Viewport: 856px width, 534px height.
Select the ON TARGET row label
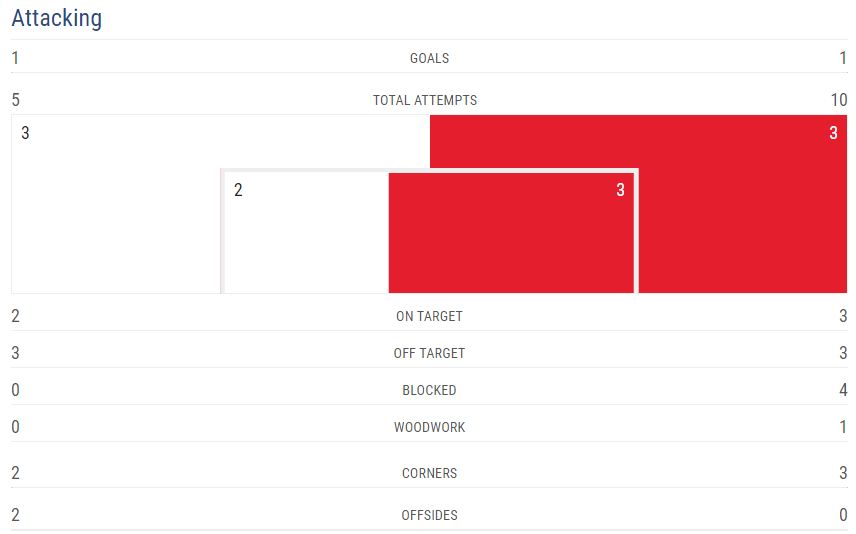(429, 316)
